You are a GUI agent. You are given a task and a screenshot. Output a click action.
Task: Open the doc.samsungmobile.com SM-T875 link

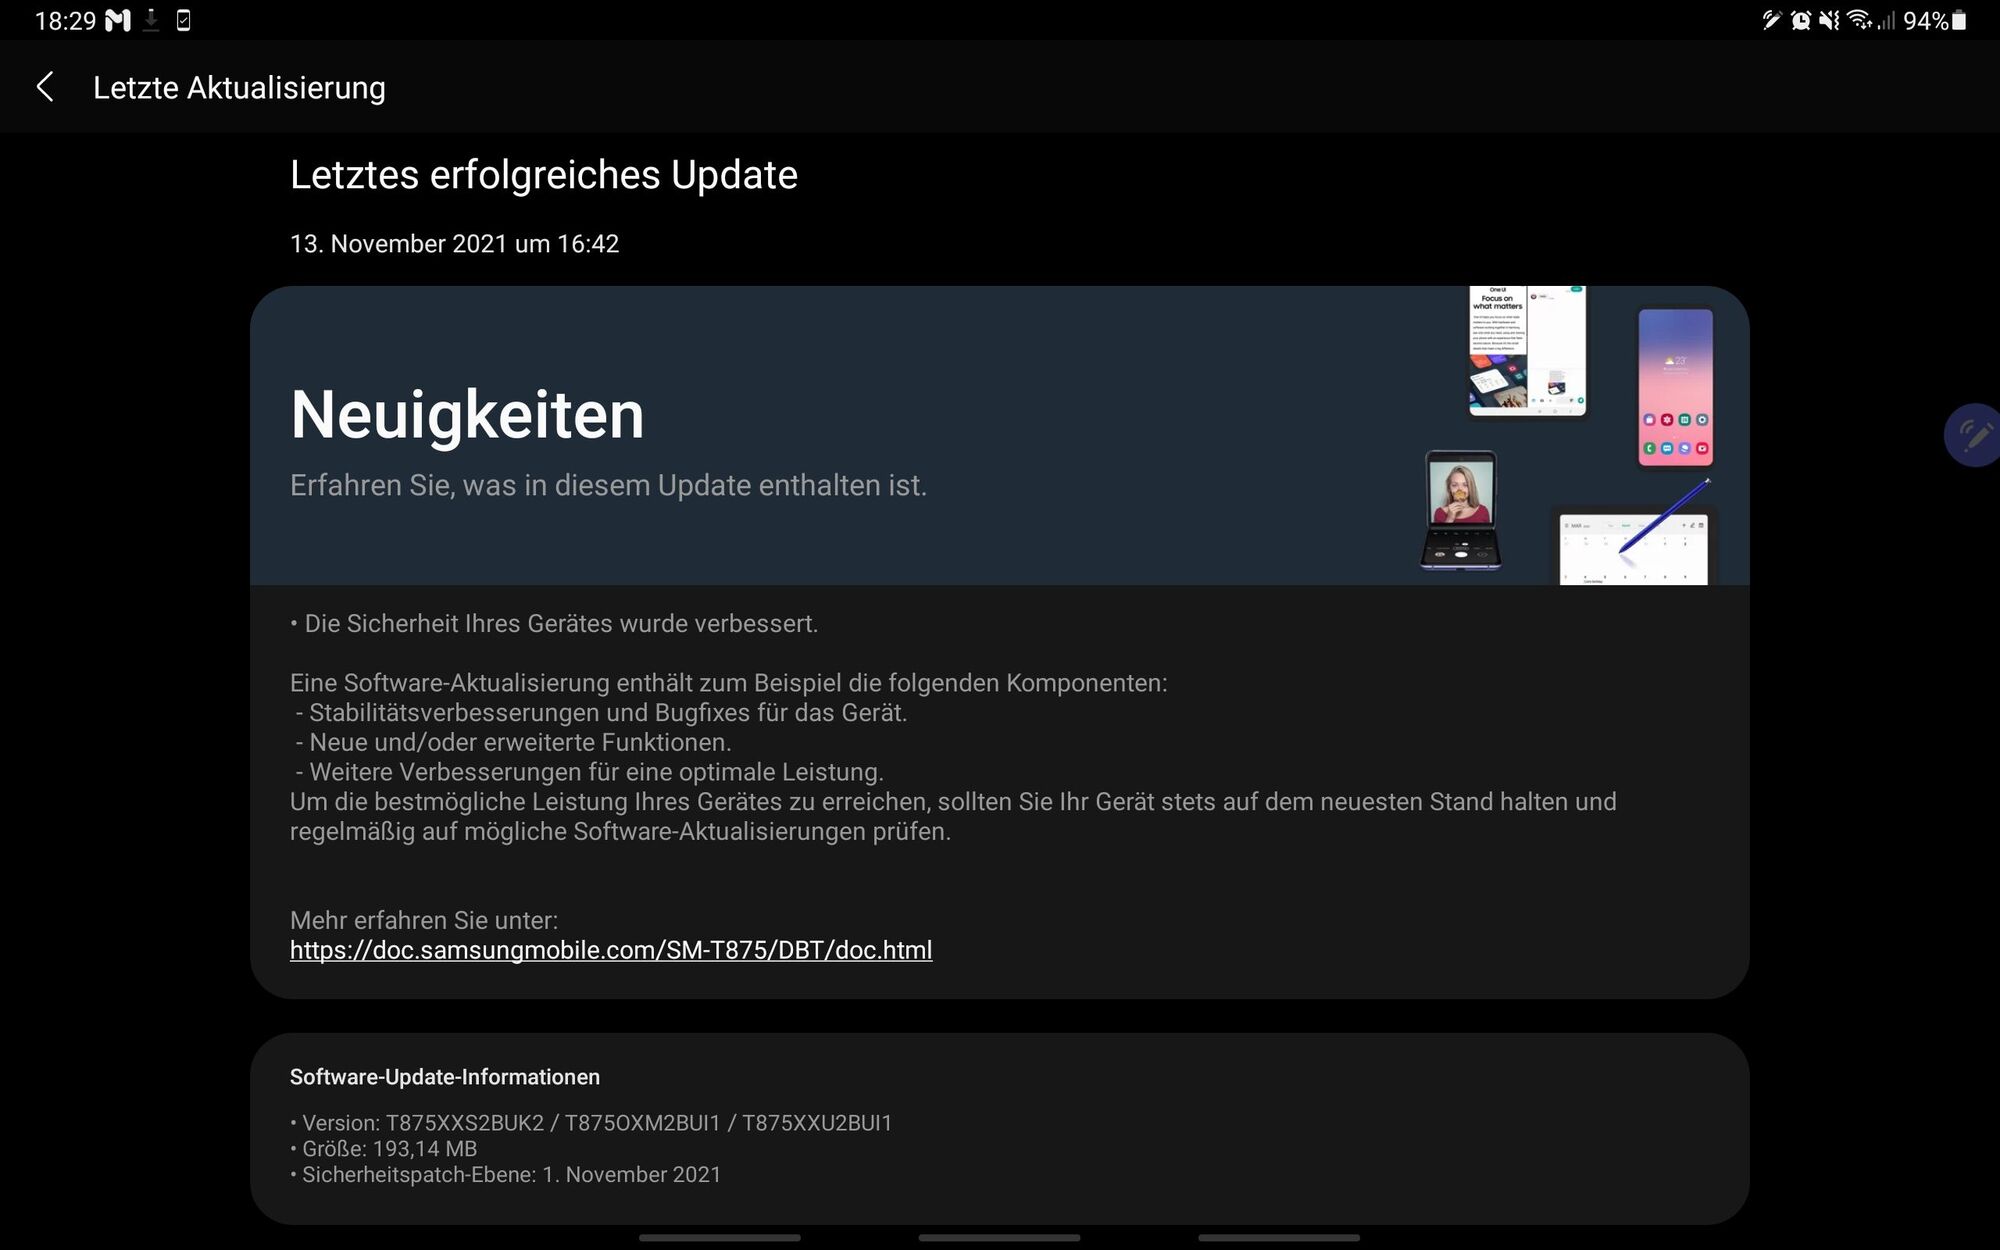[x=611, y=950]
